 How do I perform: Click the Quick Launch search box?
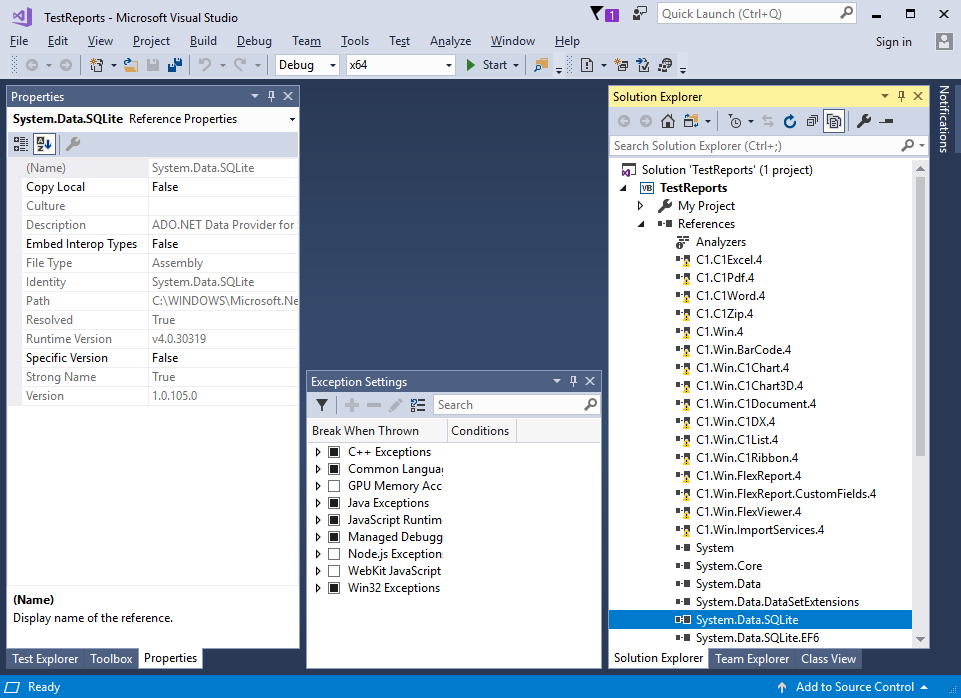coord(756,14)
